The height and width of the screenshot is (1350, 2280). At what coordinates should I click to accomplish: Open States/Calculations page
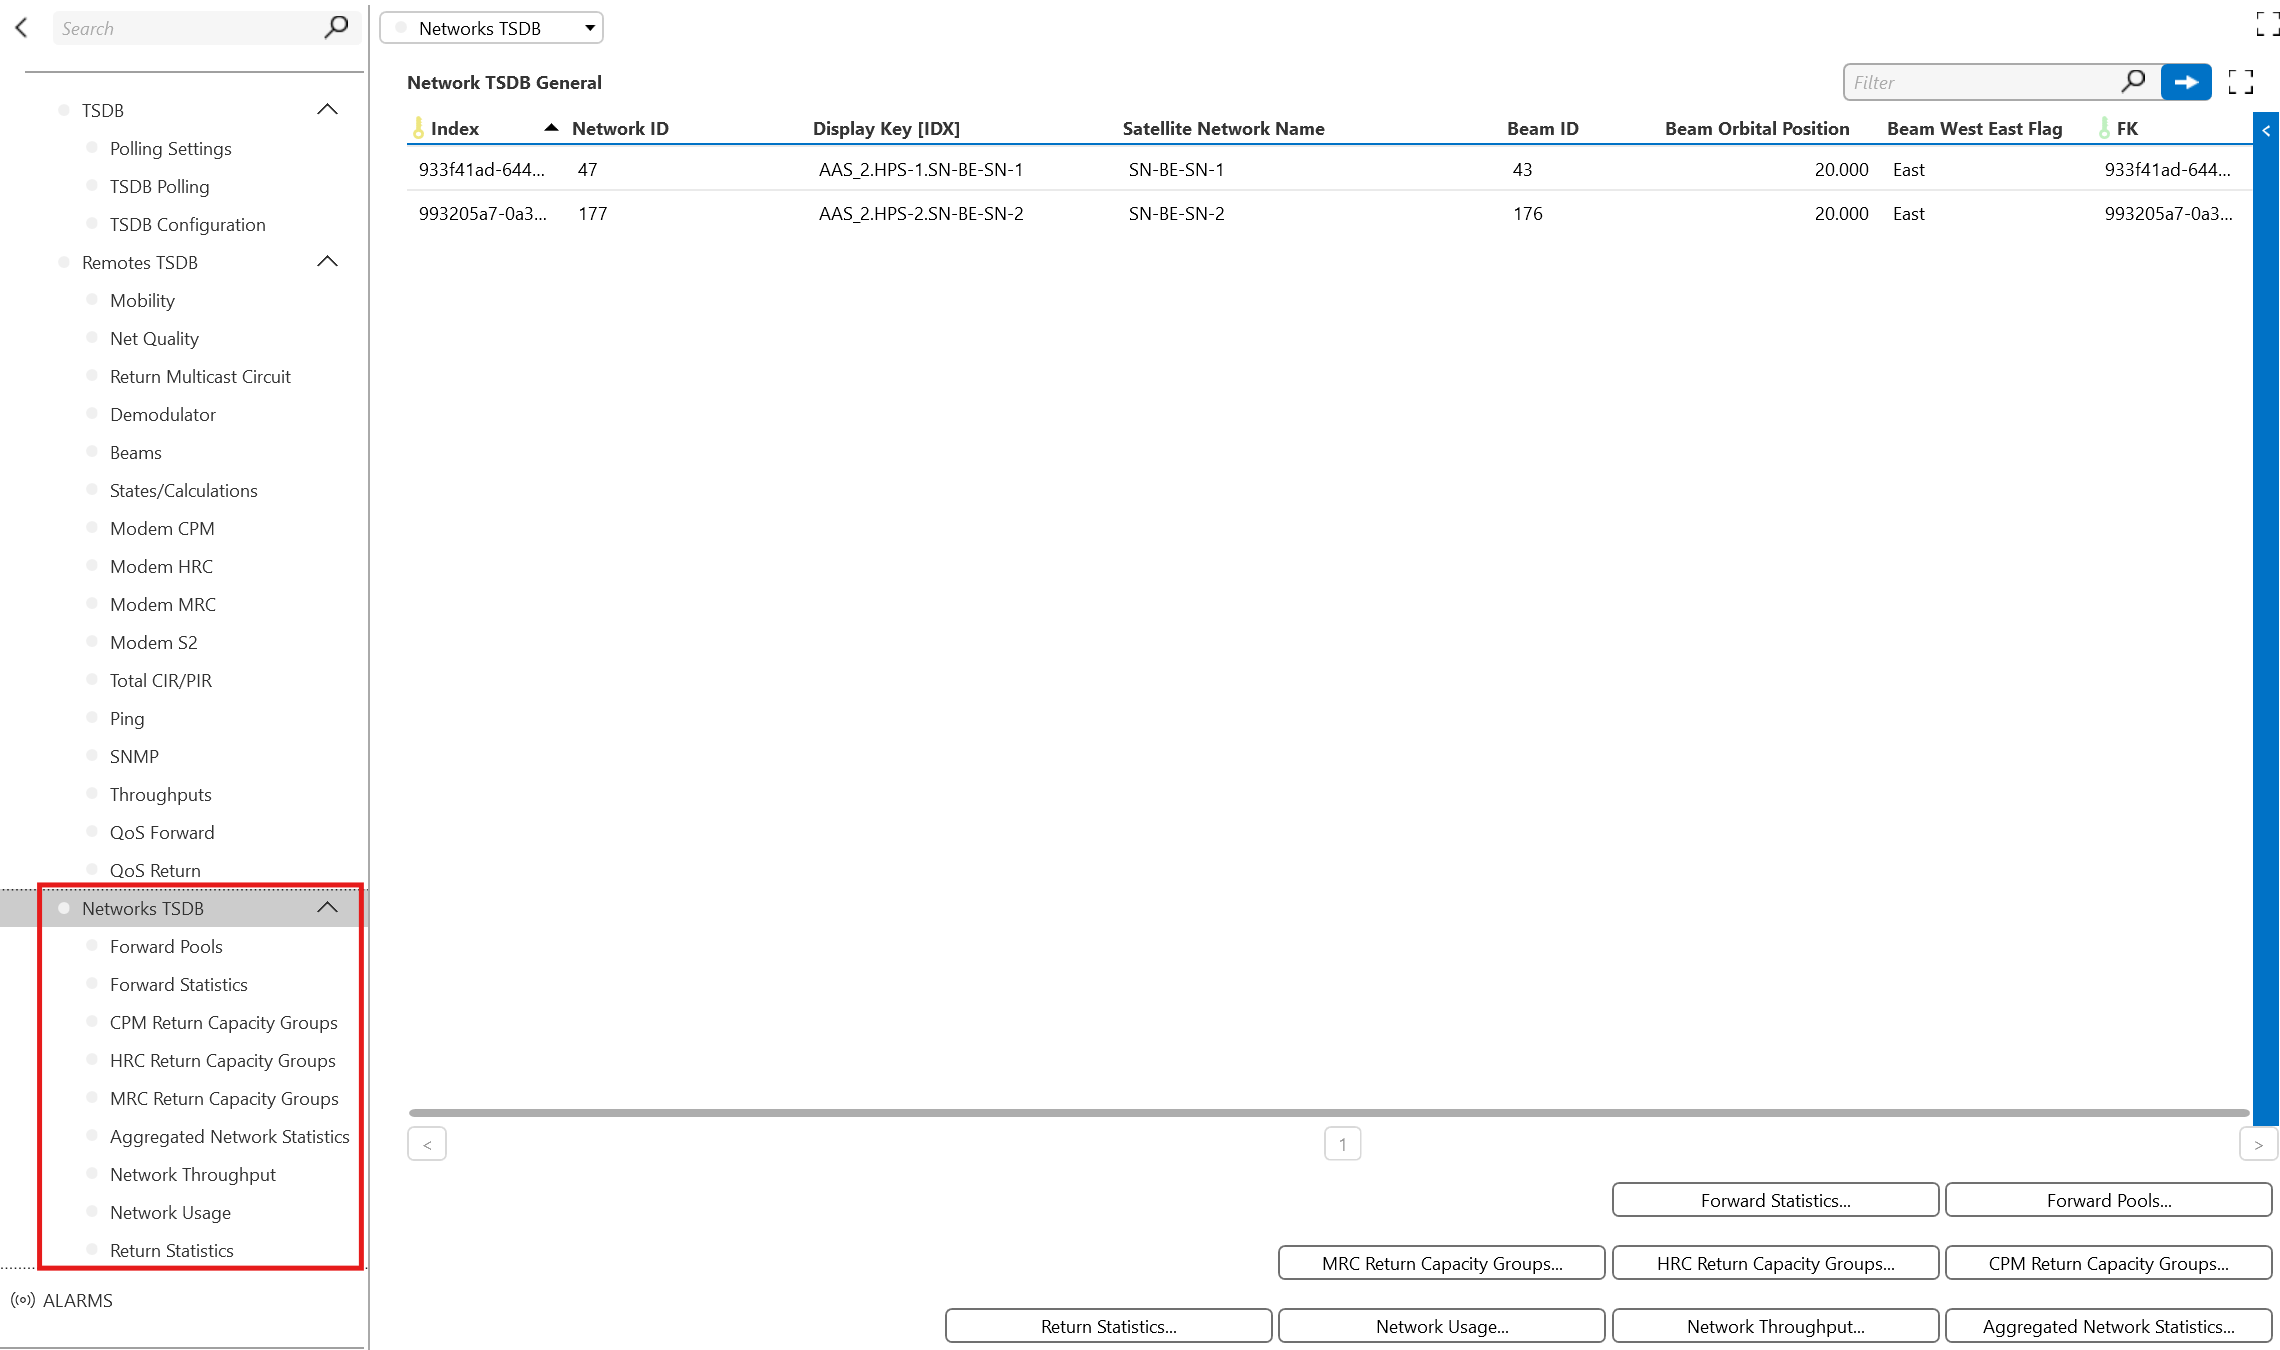tap(184, 490)
